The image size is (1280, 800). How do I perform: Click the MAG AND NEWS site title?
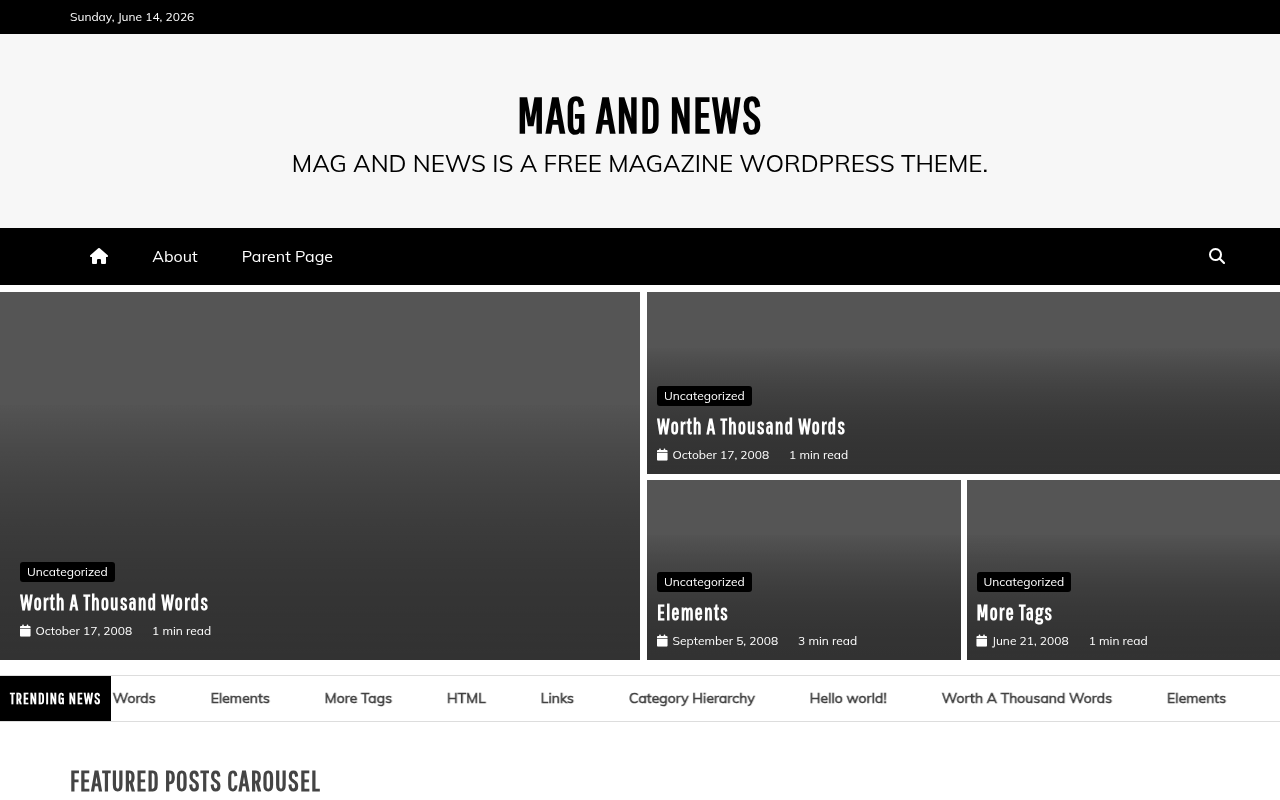640,116
